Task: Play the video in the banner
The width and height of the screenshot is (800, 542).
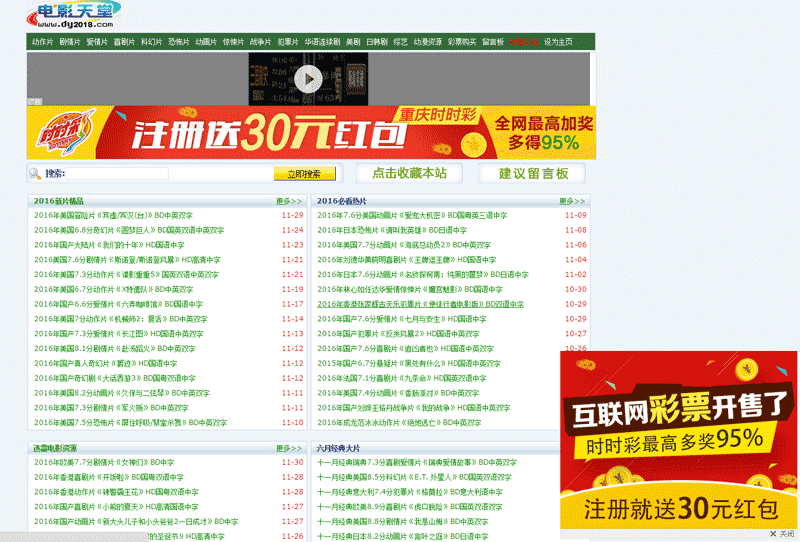Action: click(x=308, y=79)
